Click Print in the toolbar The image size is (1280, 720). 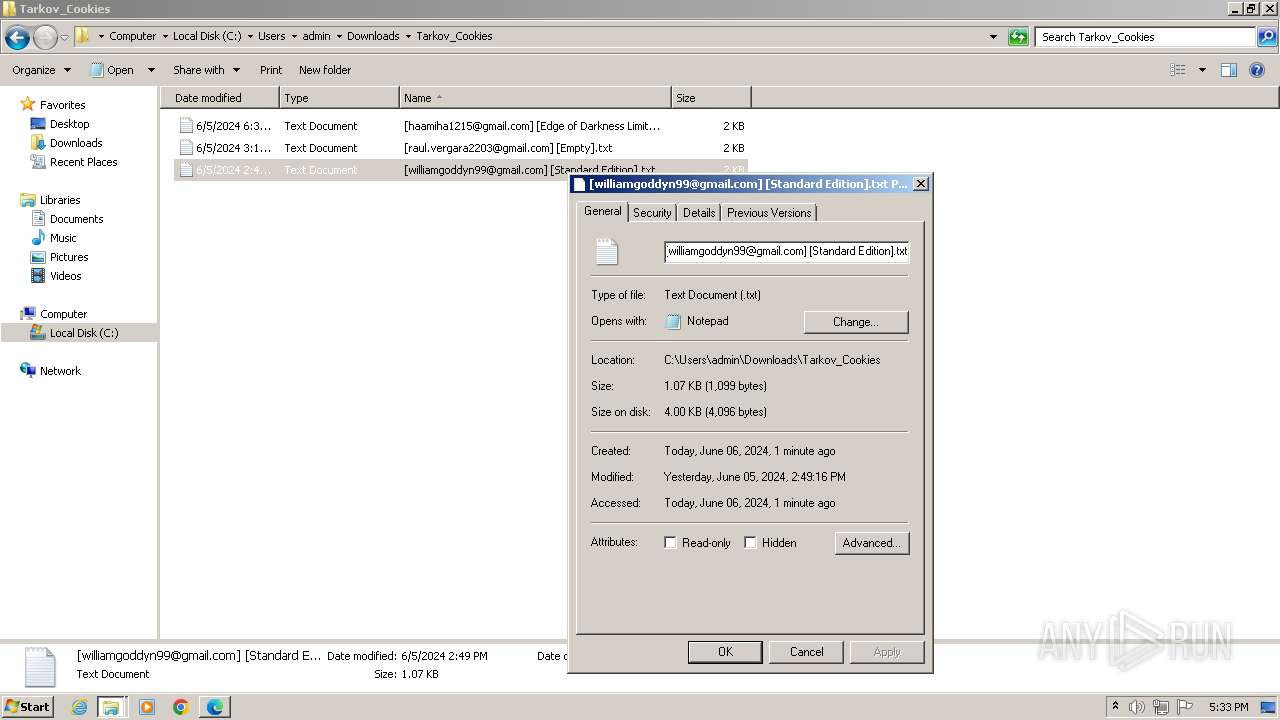tap(271, 70)
